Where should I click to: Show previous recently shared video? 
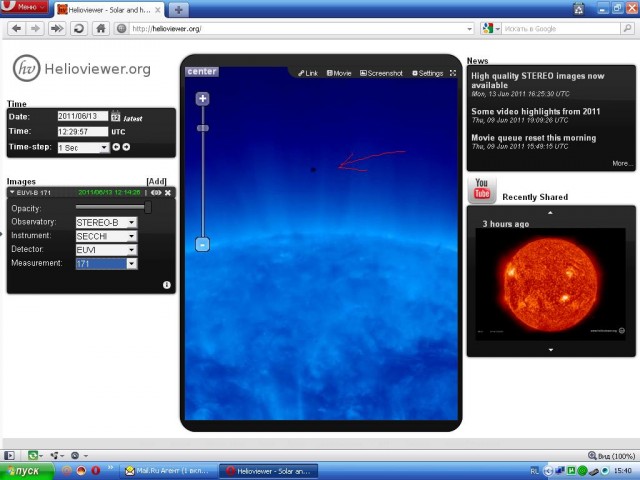coord(550,213)
